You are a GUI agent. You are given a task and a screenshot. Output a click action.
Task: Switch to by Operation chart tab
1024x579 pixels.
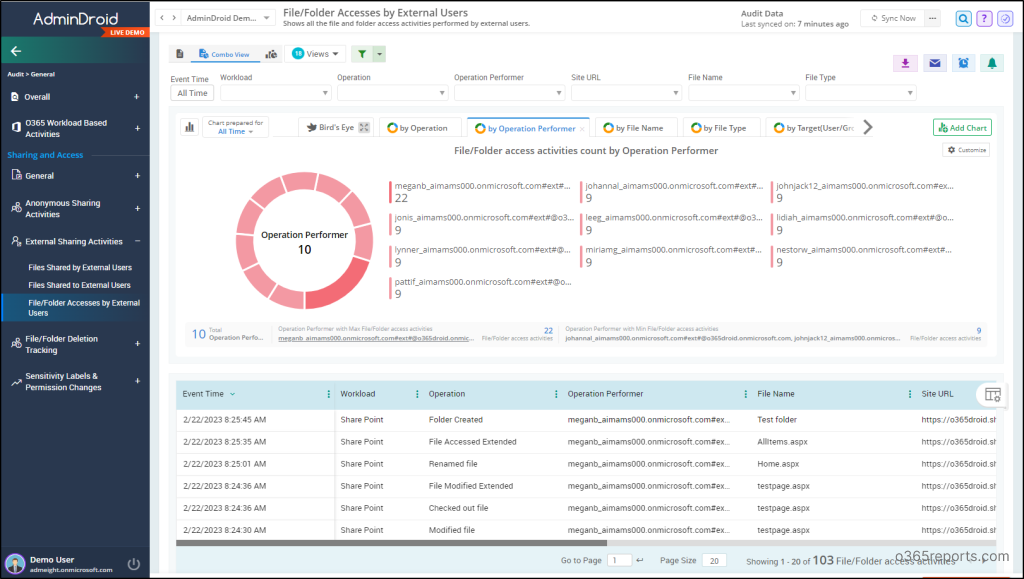418,128
